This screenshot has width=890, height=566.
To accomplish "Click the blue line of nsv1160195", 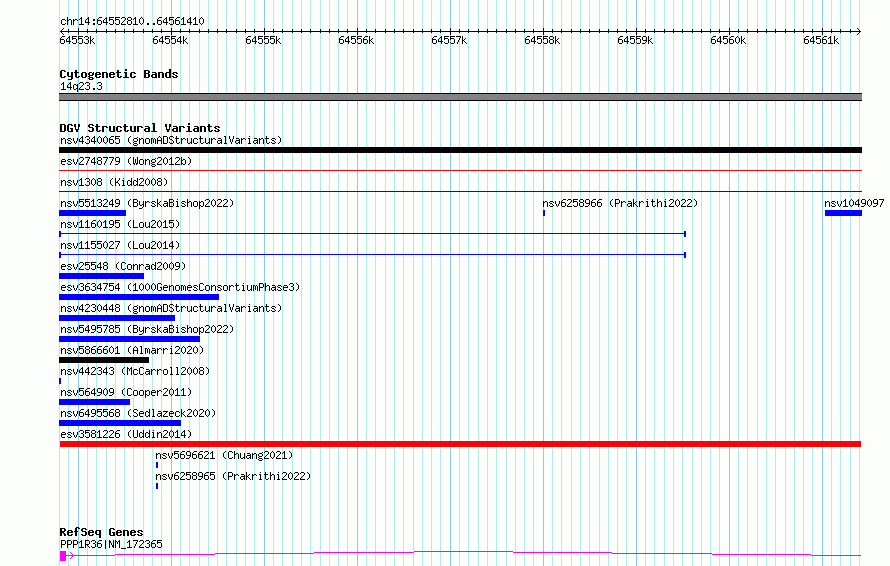I will 372,234.
